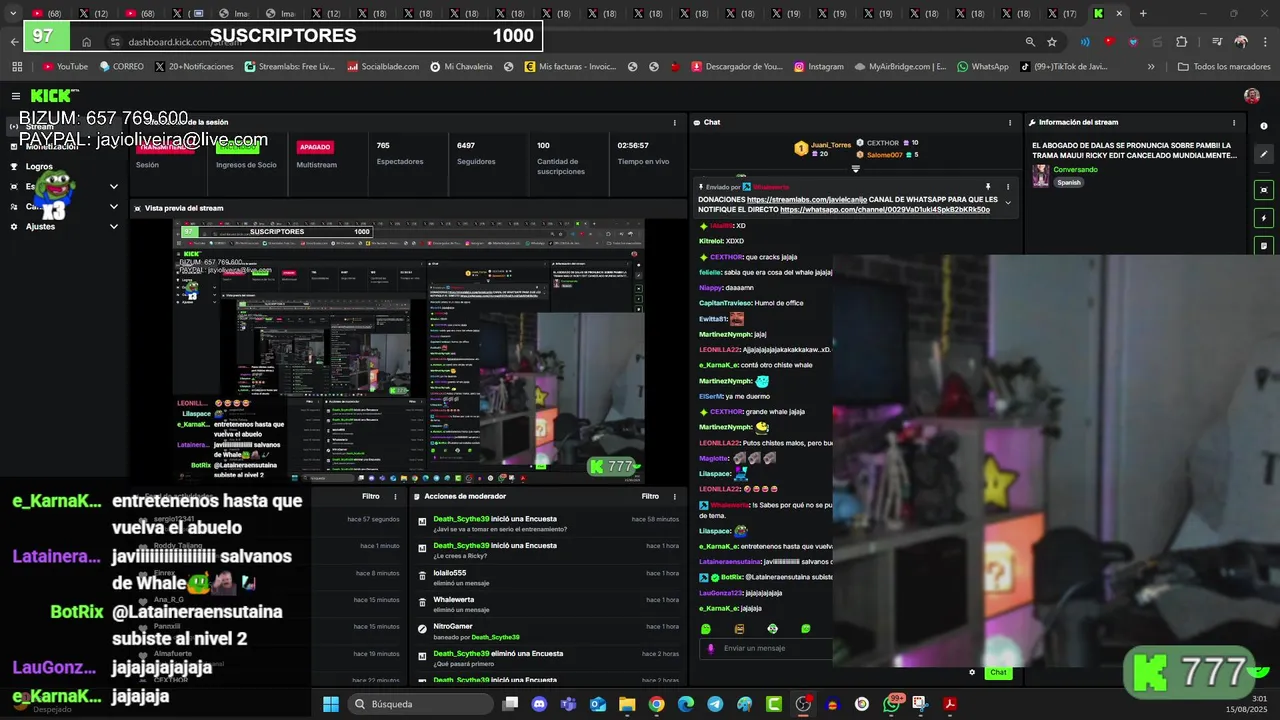1280x720 pixels.
Task: Click Death_Scythe39 in the first moderator action
Action: point(461,519)
